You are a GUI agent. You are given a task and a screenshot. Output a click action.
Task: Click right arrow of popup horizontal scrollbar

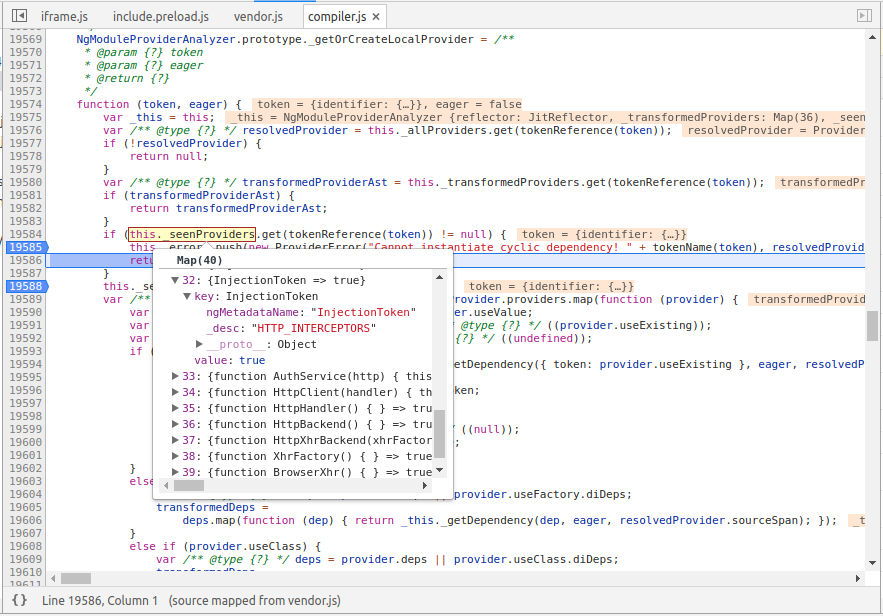click(426, 486)
